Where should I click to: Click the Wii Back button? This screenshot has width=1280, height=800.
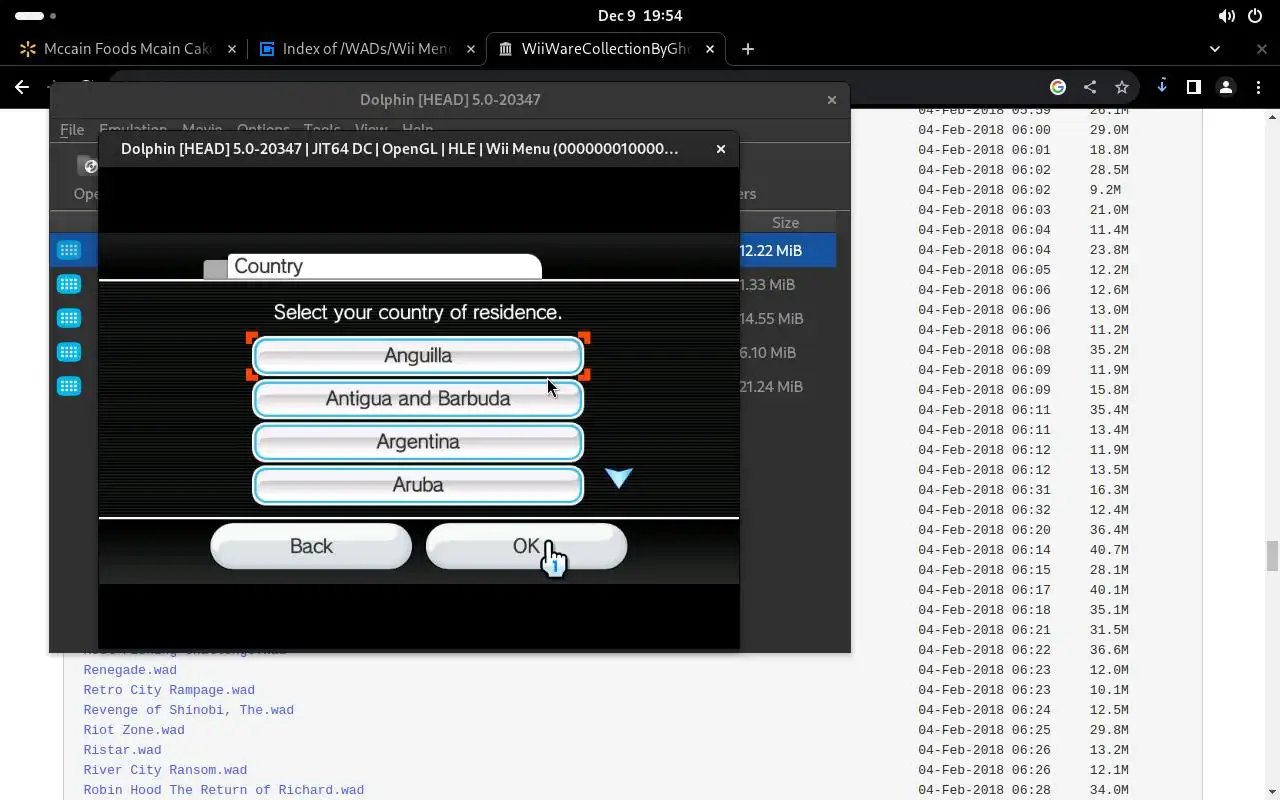tap(311, 546)
